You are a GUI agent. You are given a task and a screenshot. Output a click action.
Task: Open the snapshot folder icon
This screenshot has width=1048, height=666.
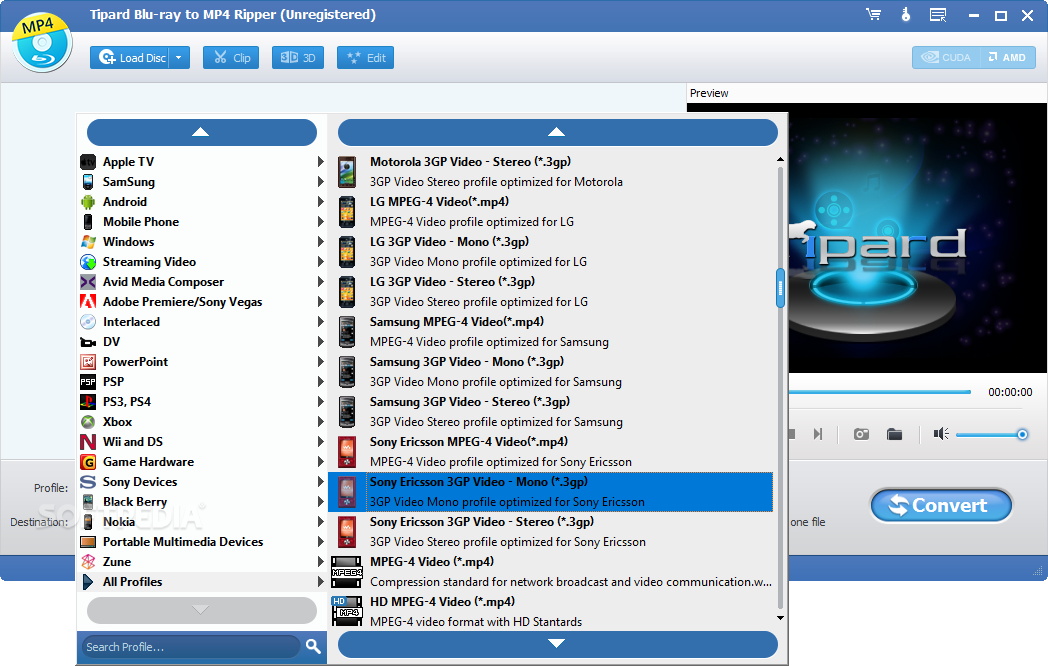894,435
